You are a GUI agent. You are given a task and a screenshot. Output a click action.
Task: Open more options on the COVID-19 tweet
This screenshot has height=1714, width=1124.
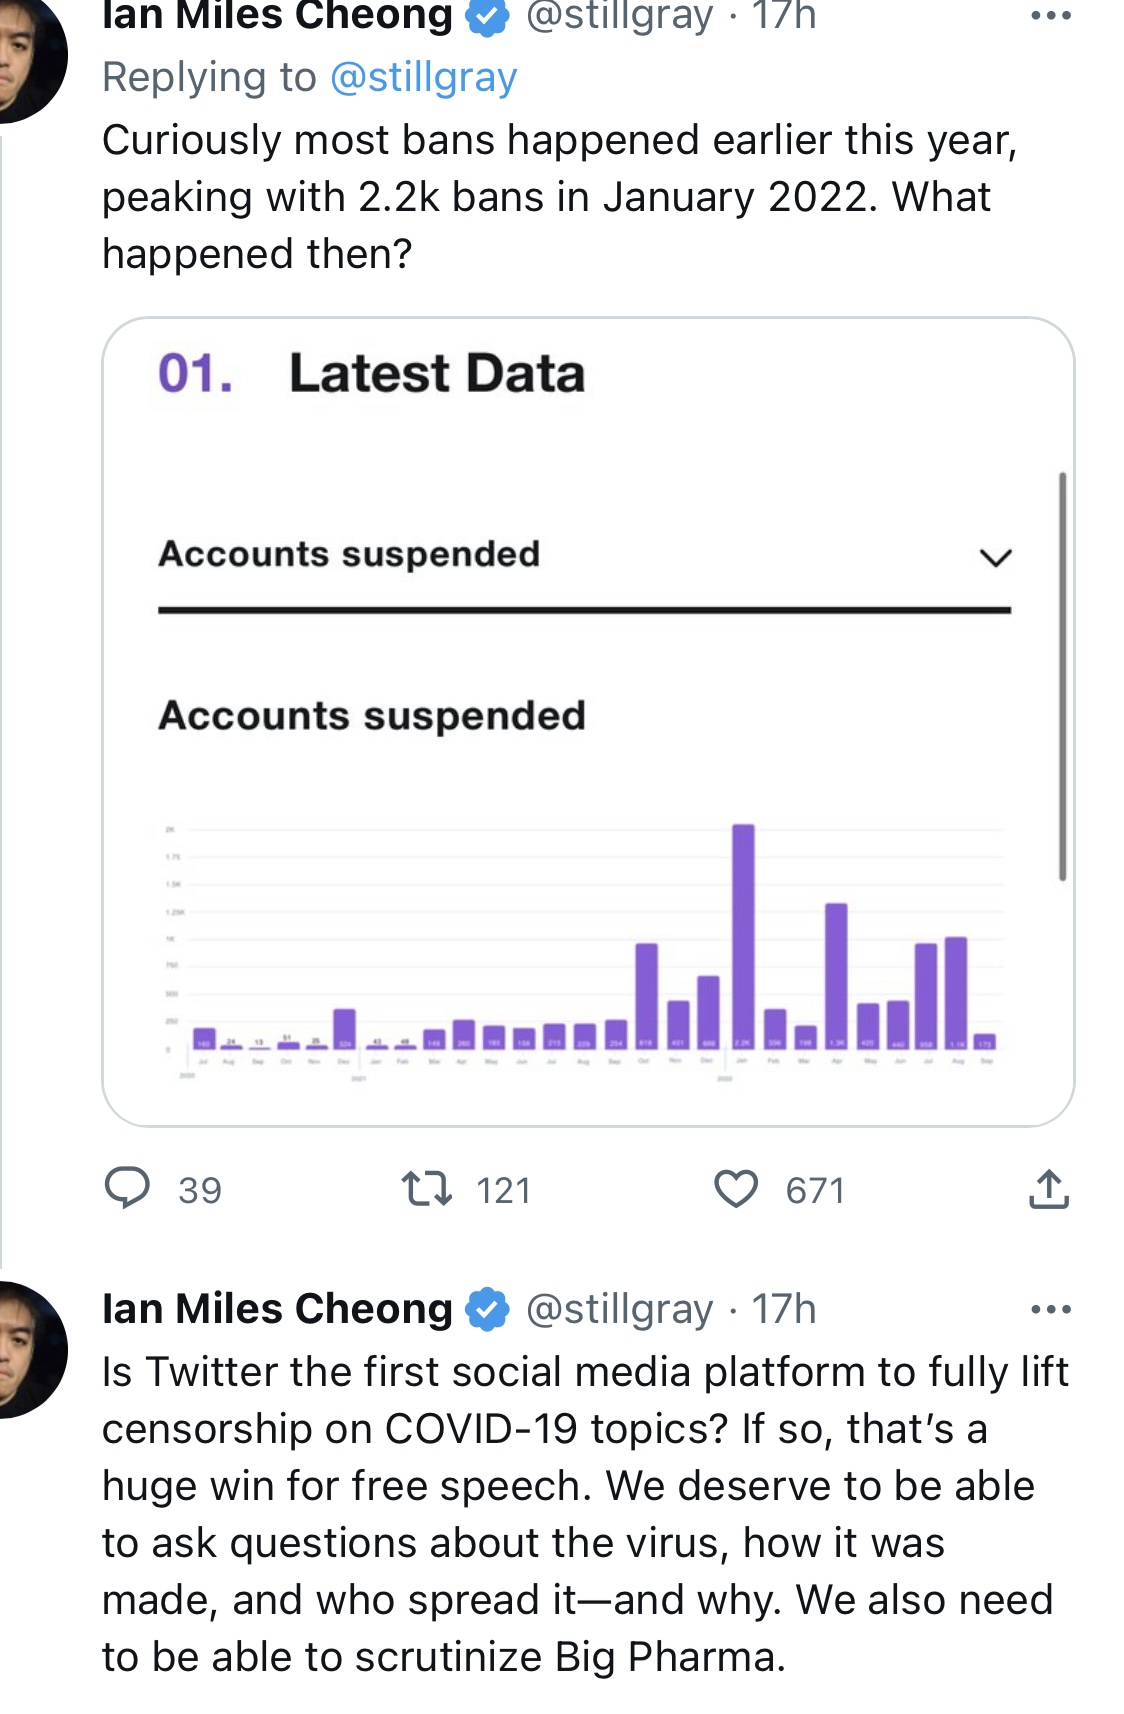tap(1051, 1309)
